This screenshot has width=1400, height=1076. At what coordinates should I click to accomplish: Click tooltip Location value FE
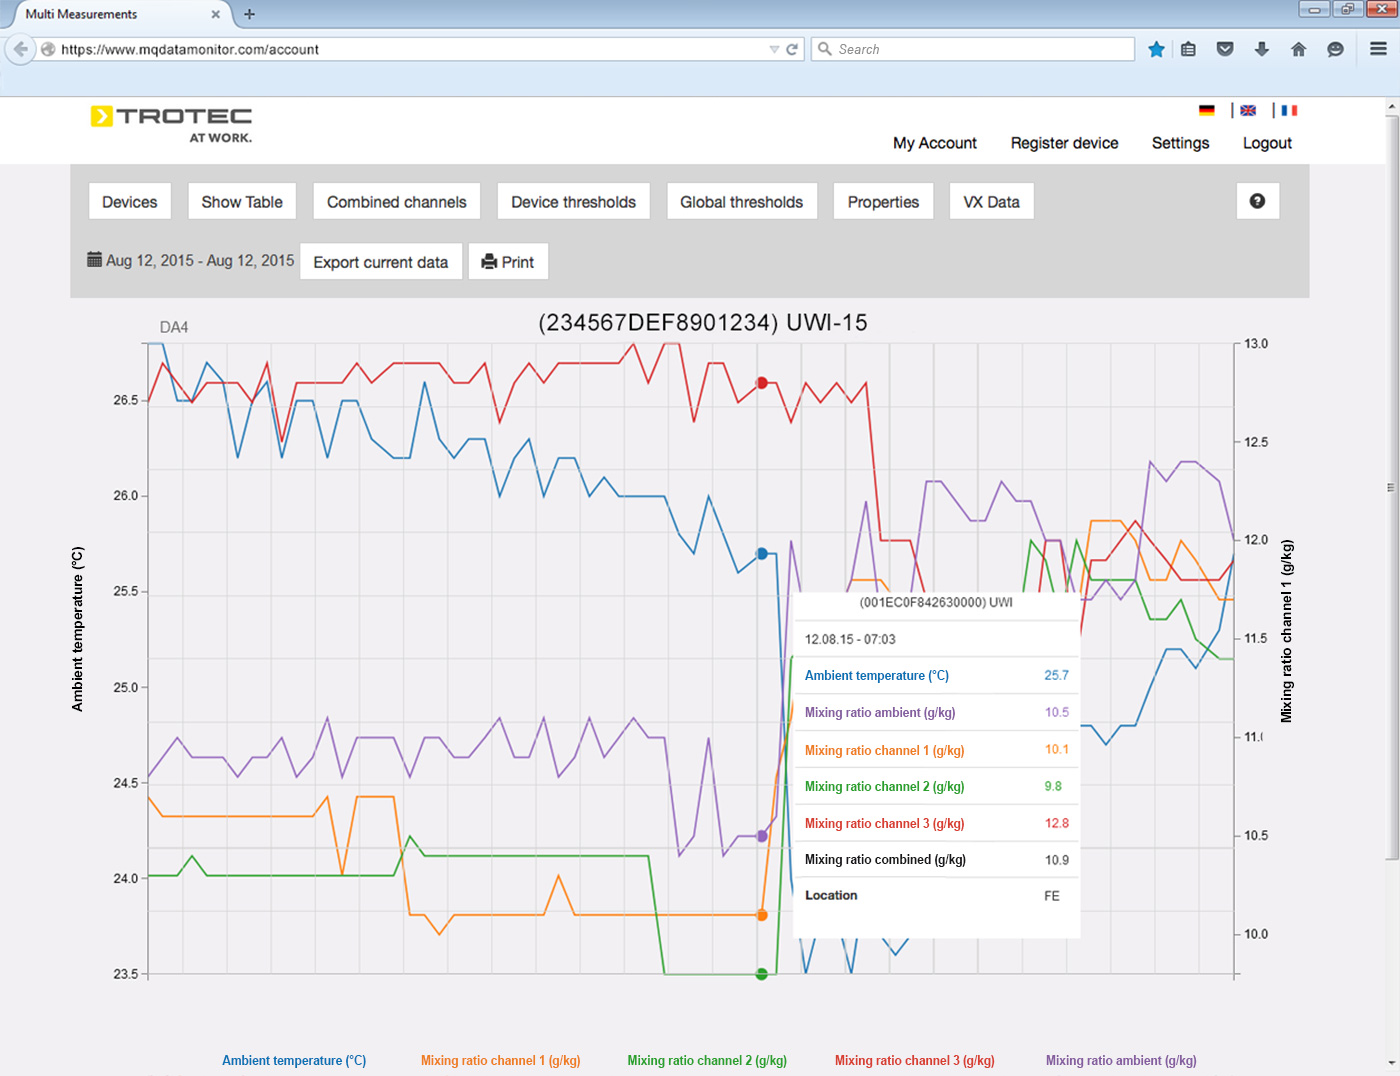pyautogui.click(x=1052, y=896)
